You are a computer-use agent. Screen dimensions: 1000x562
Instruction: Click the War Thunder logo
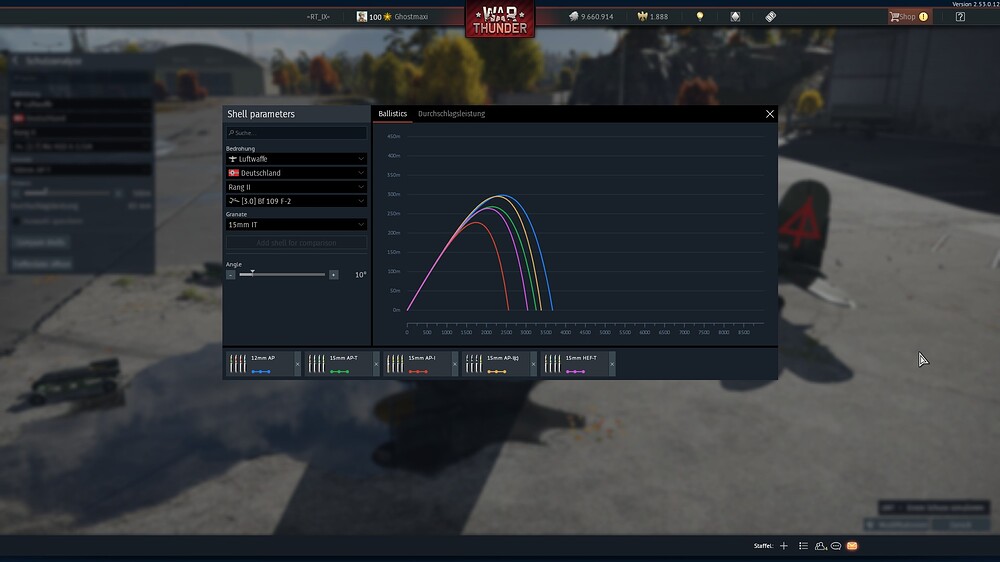point(499,19)
